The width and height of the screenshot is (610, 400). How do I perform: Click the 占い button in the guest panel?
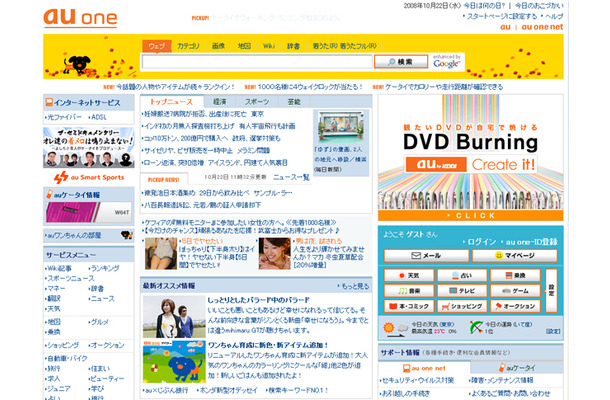462,275
